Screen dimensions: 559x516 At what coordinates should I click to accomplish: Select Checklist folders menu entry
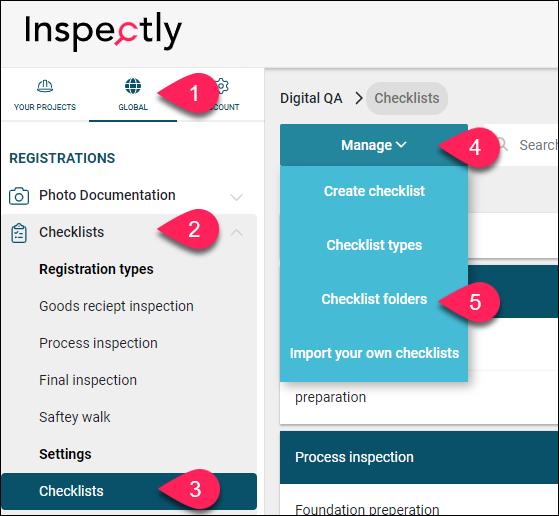374,299
